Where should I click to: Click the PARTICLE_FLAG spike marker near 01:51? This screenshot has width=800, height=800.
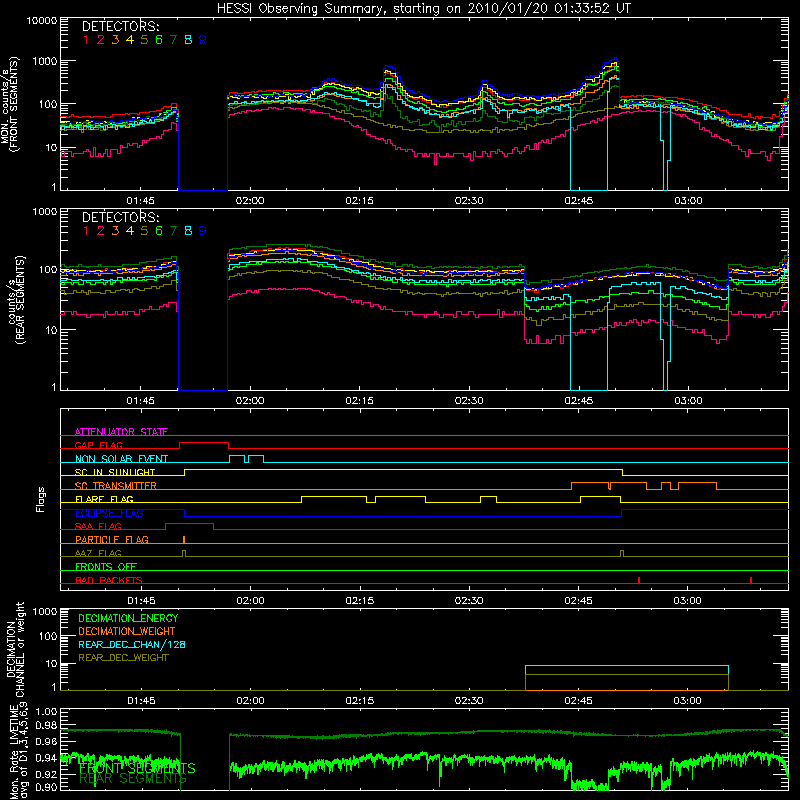coord(184,540)
